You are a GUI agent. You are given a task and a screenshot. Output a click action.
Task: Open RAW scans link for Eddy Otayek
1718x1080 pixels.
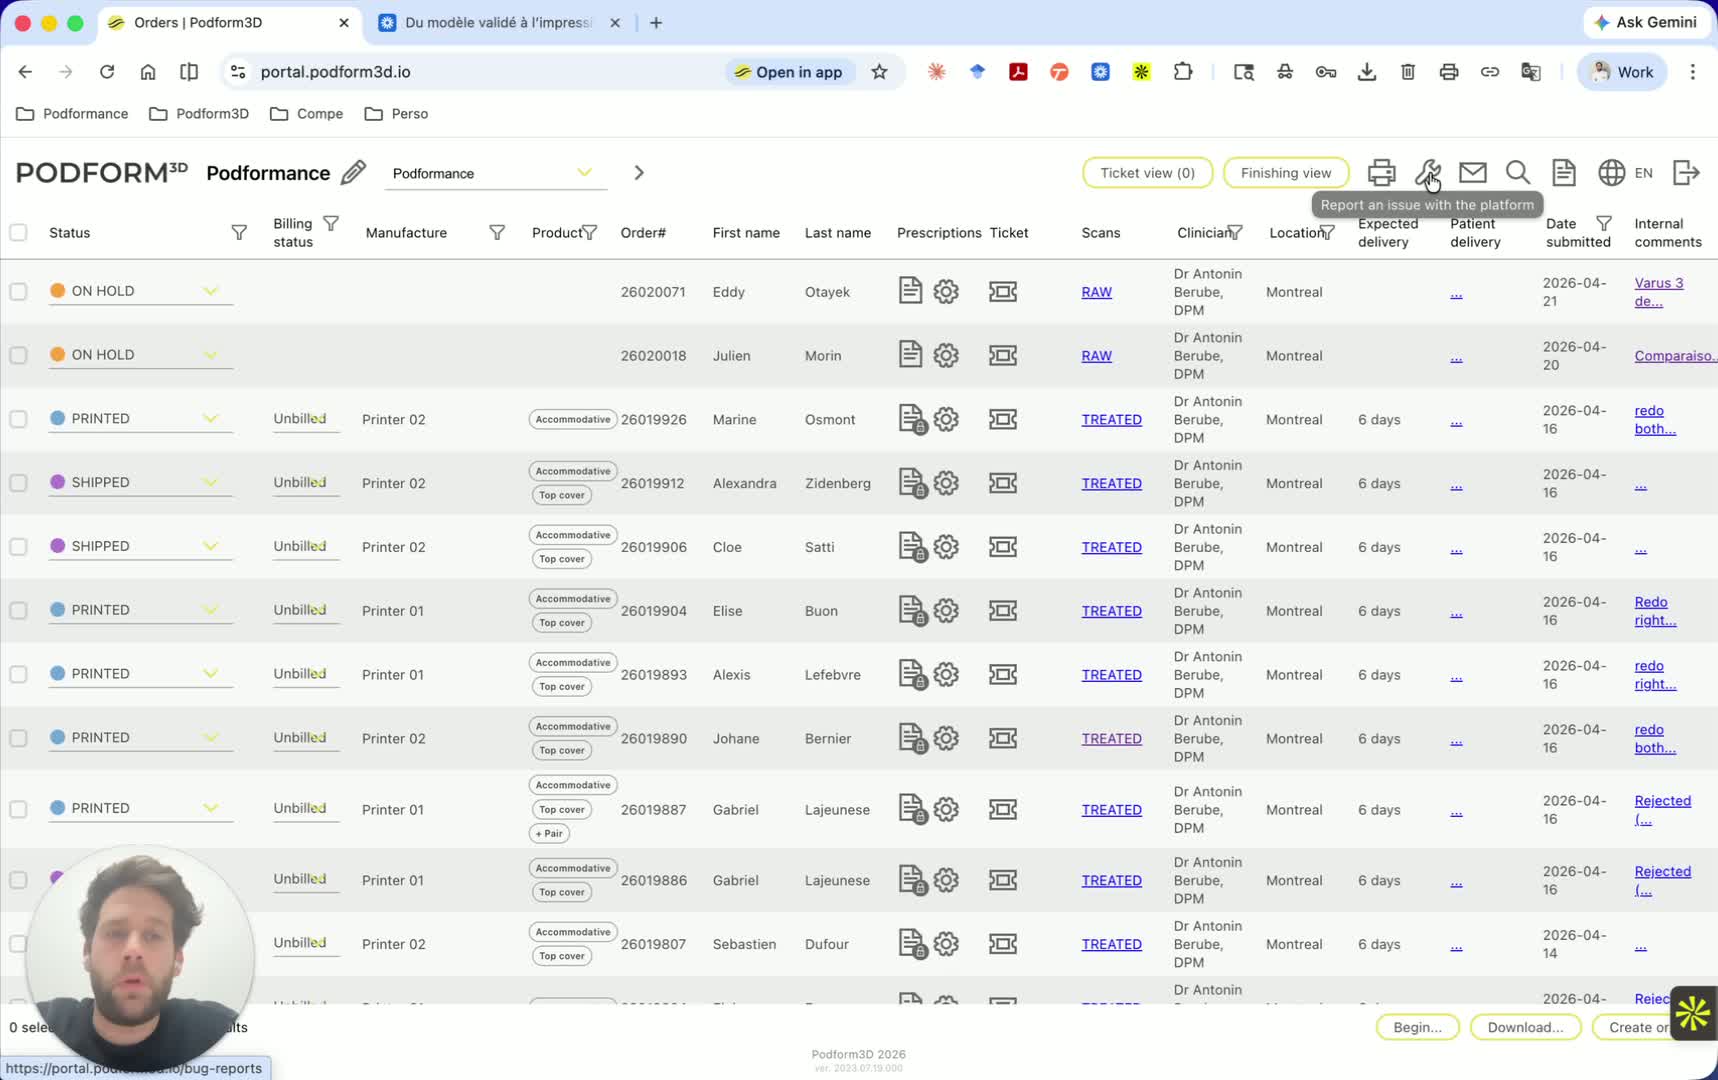tap(1096, 292)
